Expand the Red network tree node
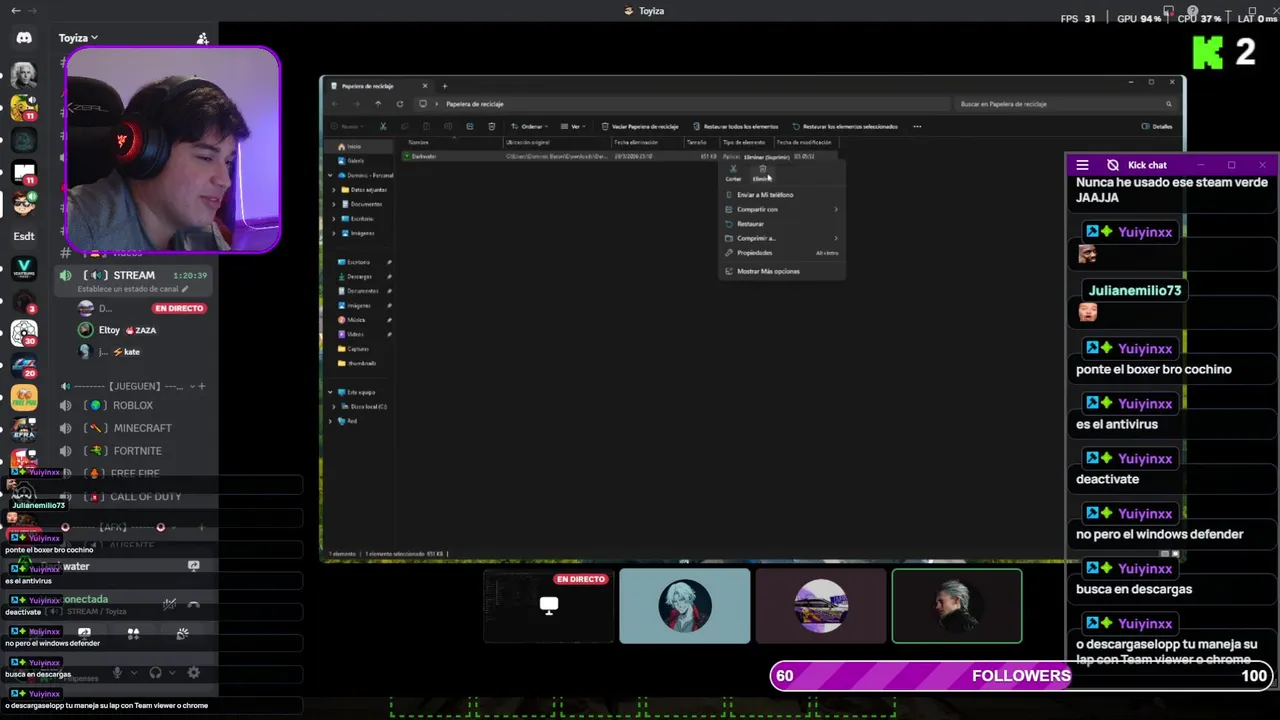The width and height of the screenshot is (1280, 720). 330,421
